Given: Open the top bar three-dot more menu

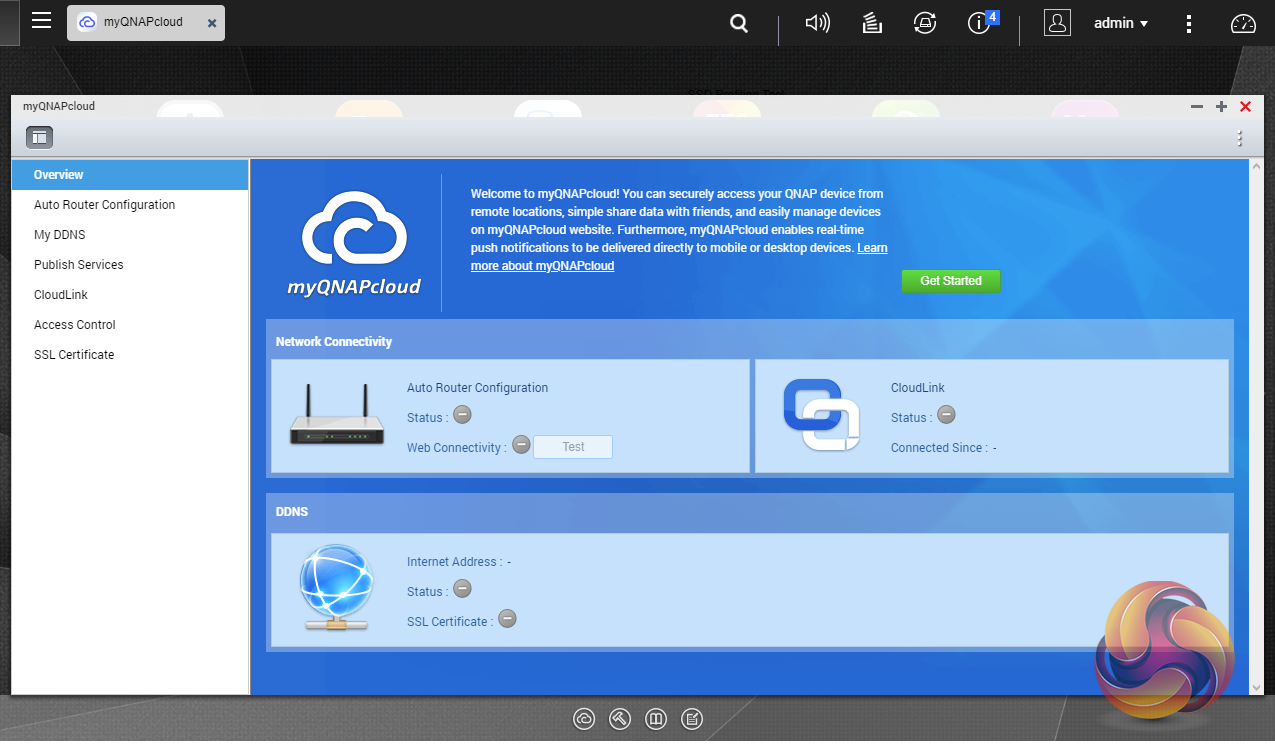Looking at the screenshot, I should [1189, 23].
